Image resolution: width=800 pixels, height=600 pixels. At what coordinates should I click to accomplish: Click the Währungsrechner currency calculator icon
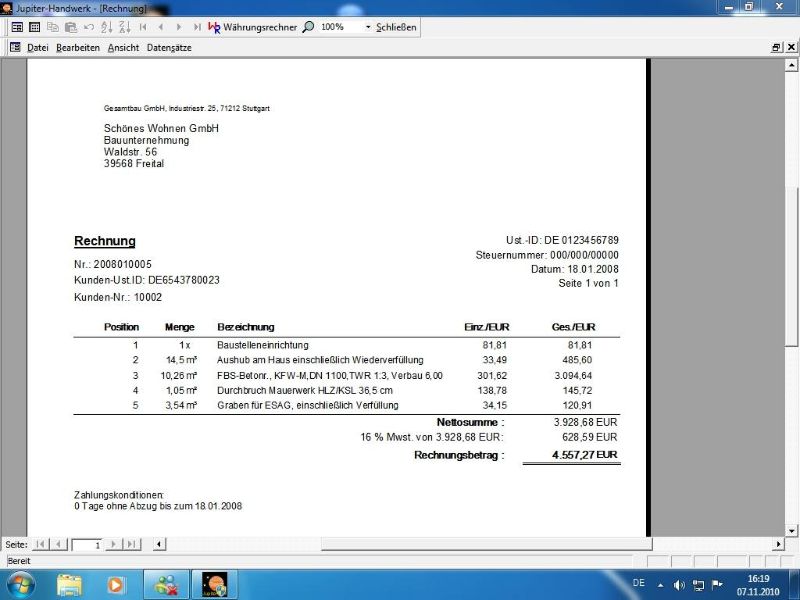tap(214, 27)
